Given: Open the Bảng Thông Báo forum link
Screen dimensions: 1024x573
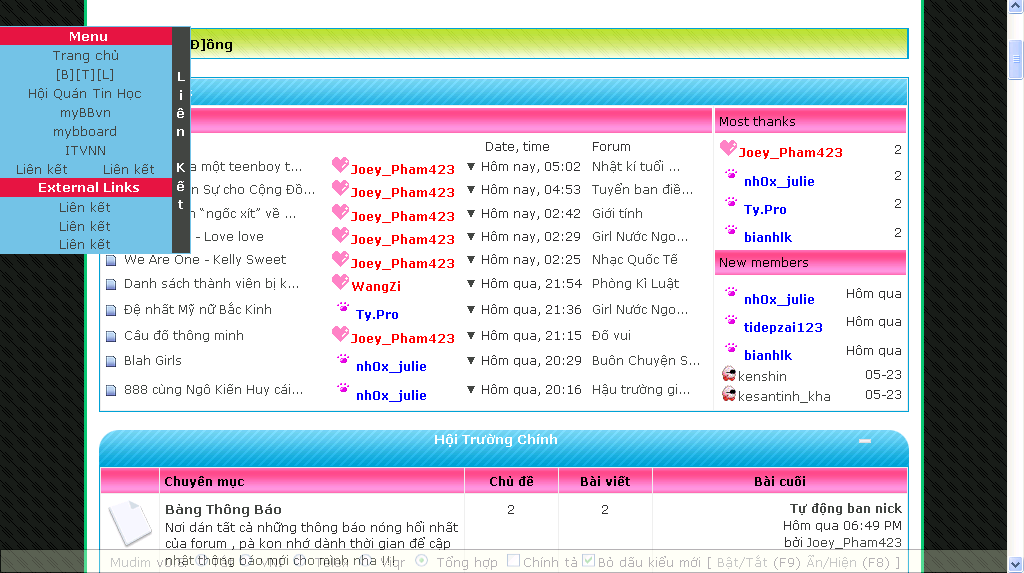Looking at the screenshot, I should (x=223, y=510).
